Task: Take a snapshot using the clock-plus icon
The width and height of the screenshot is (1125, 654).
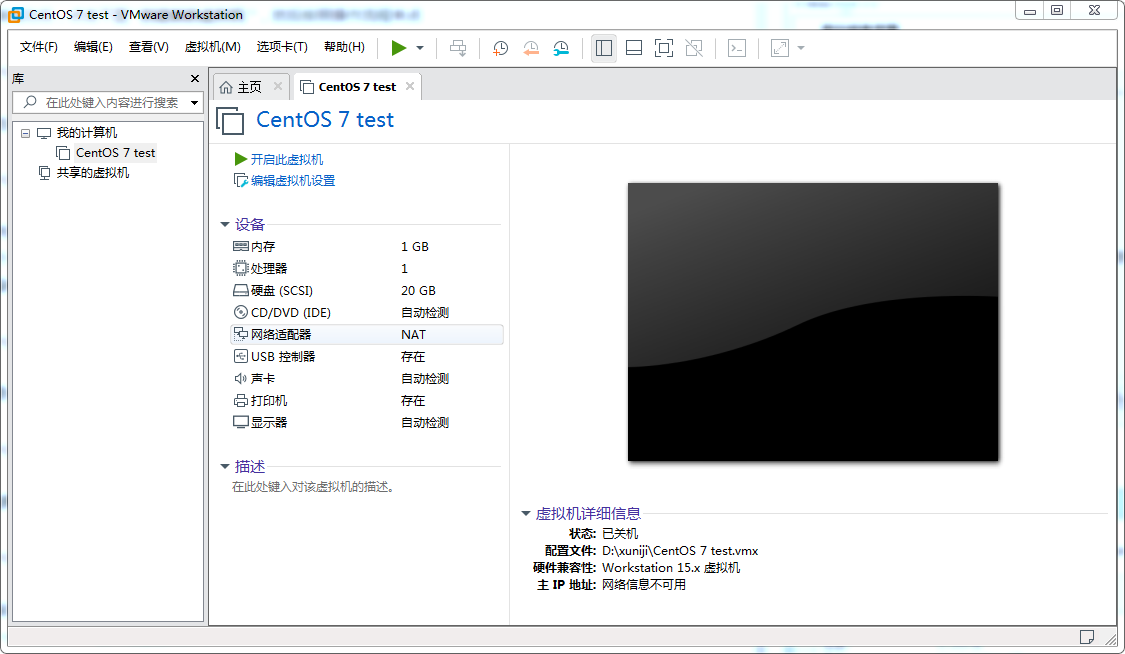Action: pos(501,48)
